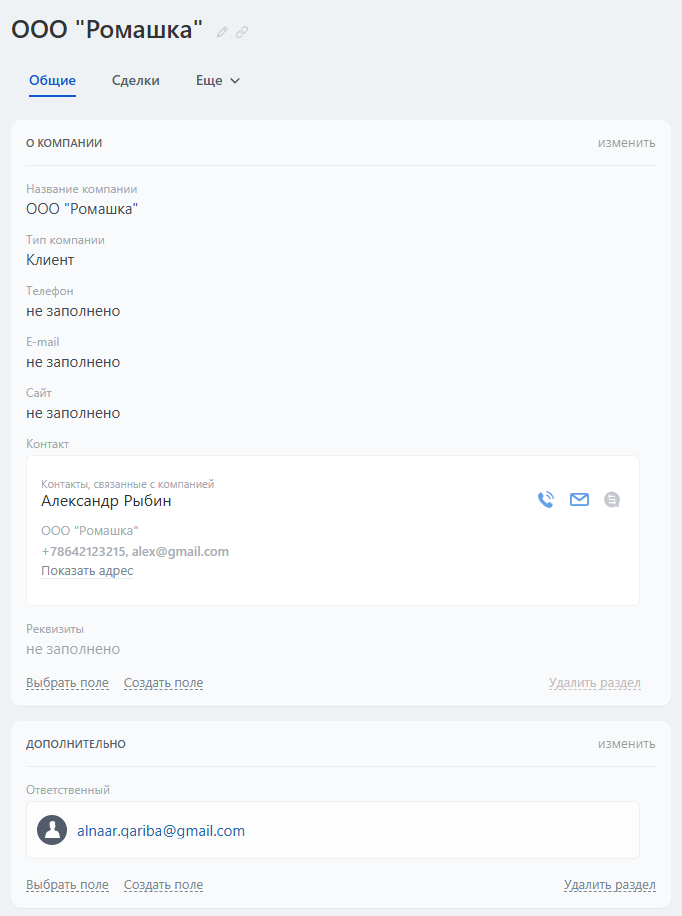Expand the "Еще" dropdown menu
Screen dimensions: 682x916
coord(218,81)
